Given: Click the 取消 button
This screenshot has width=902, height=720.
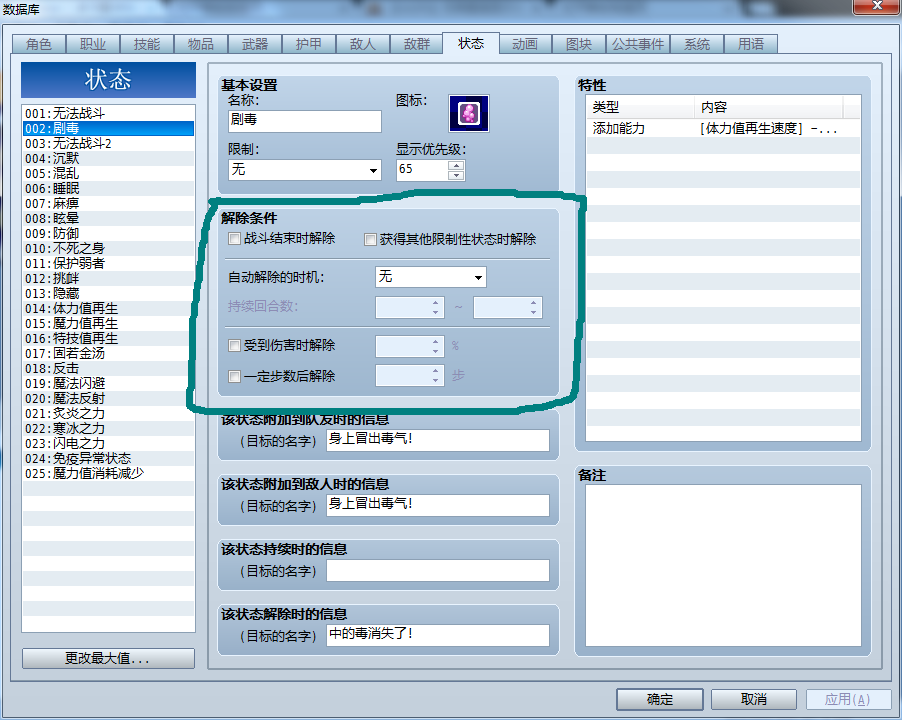Looking at the screenshot, I should point(754,699).
